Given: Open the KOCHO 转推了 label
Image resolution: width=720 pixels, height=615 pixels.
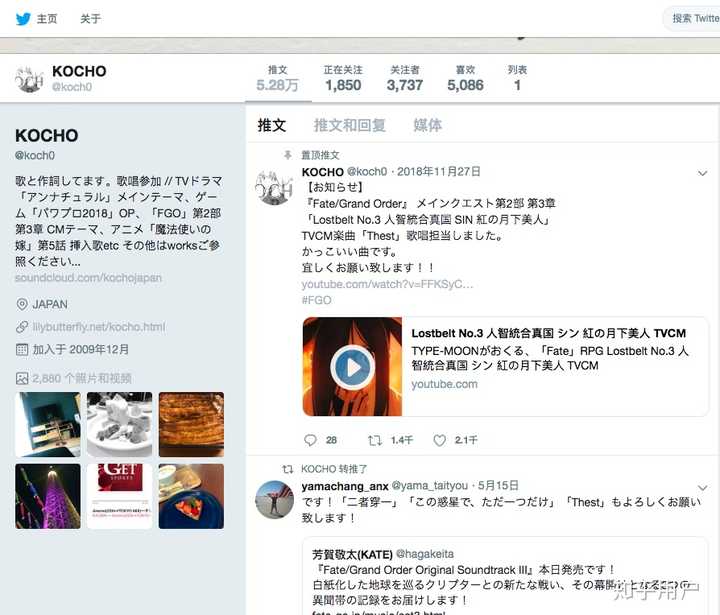Looking at the screenshot, I should 334,469.
